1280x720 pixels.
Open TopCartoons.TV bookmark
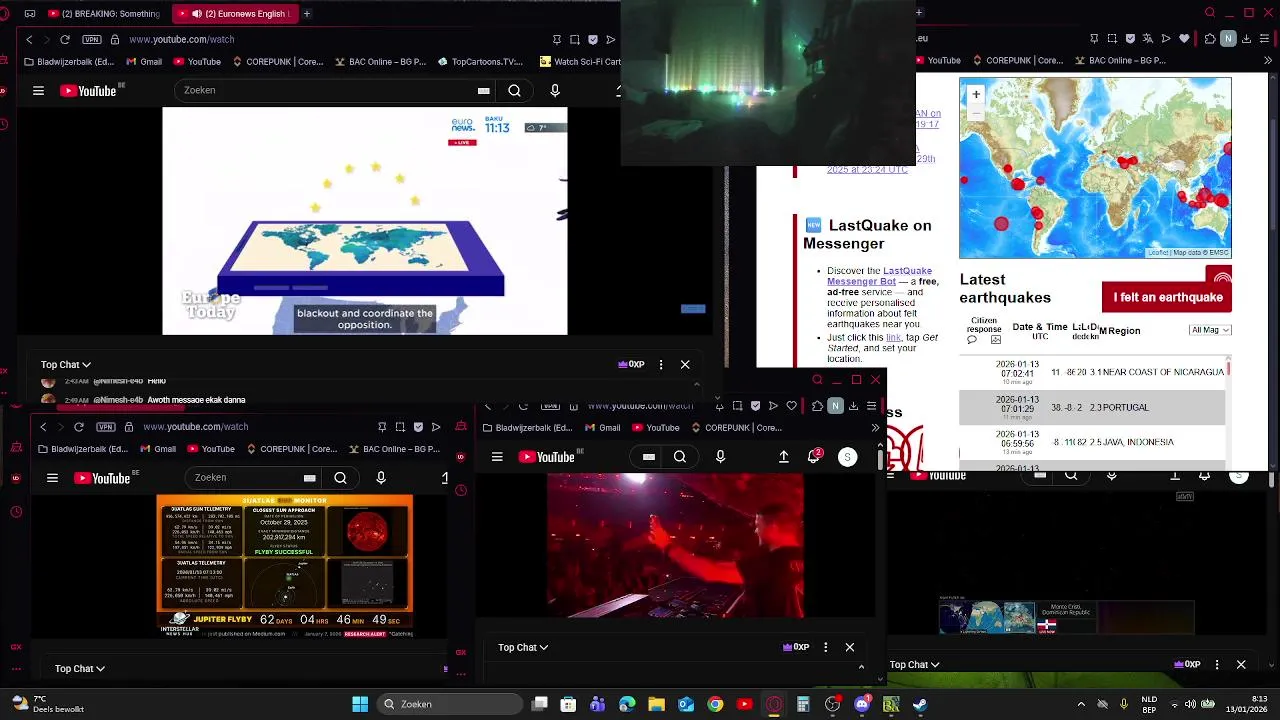[480, 62]
